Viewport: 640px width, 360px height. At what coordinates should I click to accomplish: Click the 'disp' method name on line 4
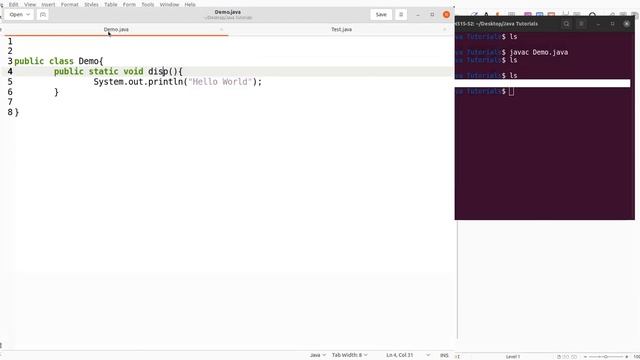(x=158, y=71)
